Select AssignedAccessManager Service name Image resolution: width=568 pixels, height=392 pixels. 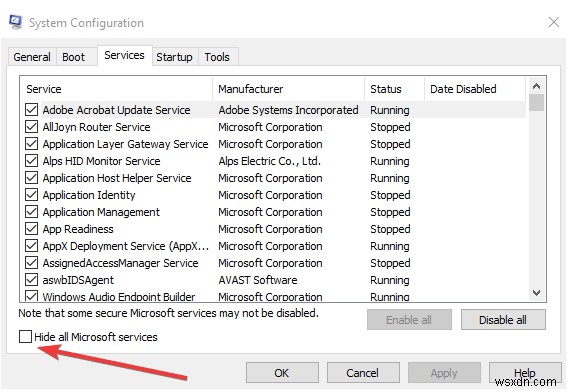120,263
